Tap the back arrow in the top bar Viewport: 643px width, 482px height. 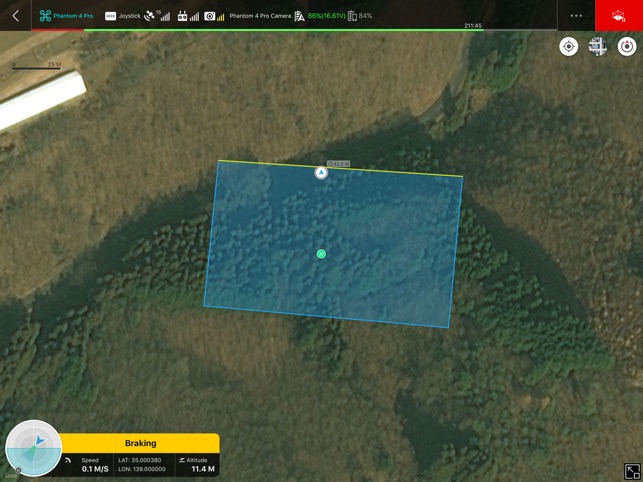coord(15,16)
